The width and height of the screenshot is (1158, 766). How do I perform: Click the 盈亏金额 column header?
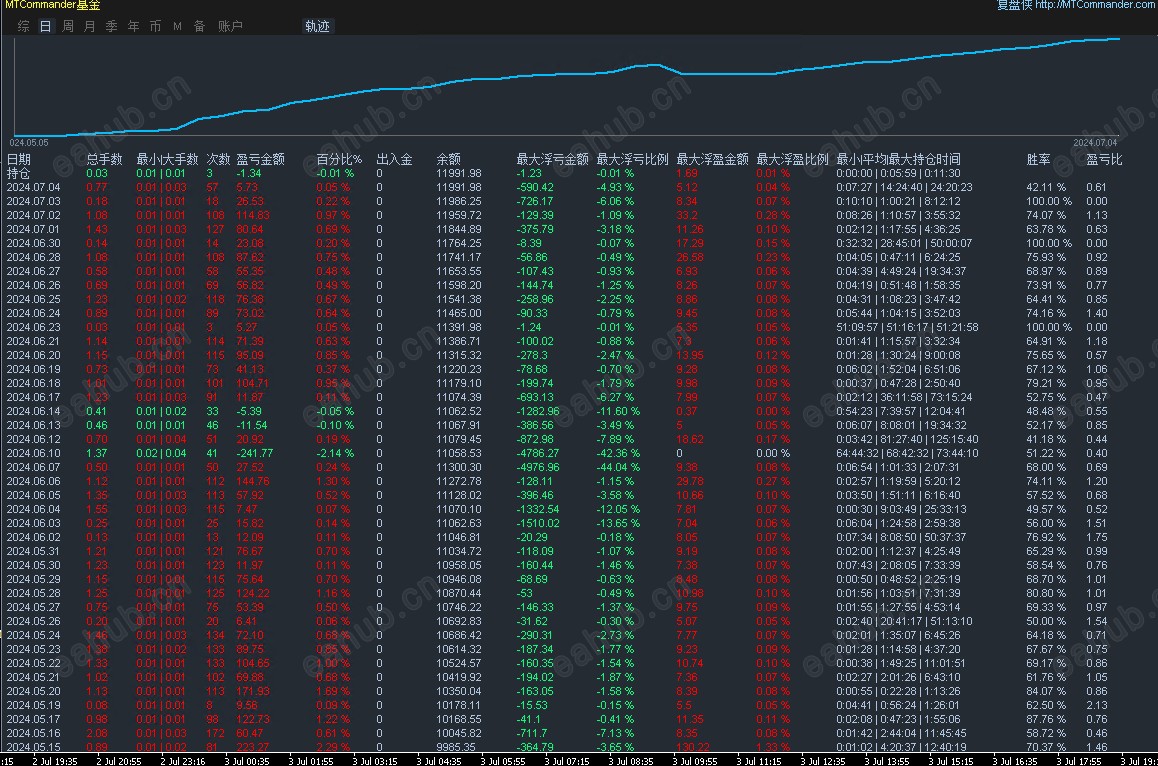[x=261, y=160]
